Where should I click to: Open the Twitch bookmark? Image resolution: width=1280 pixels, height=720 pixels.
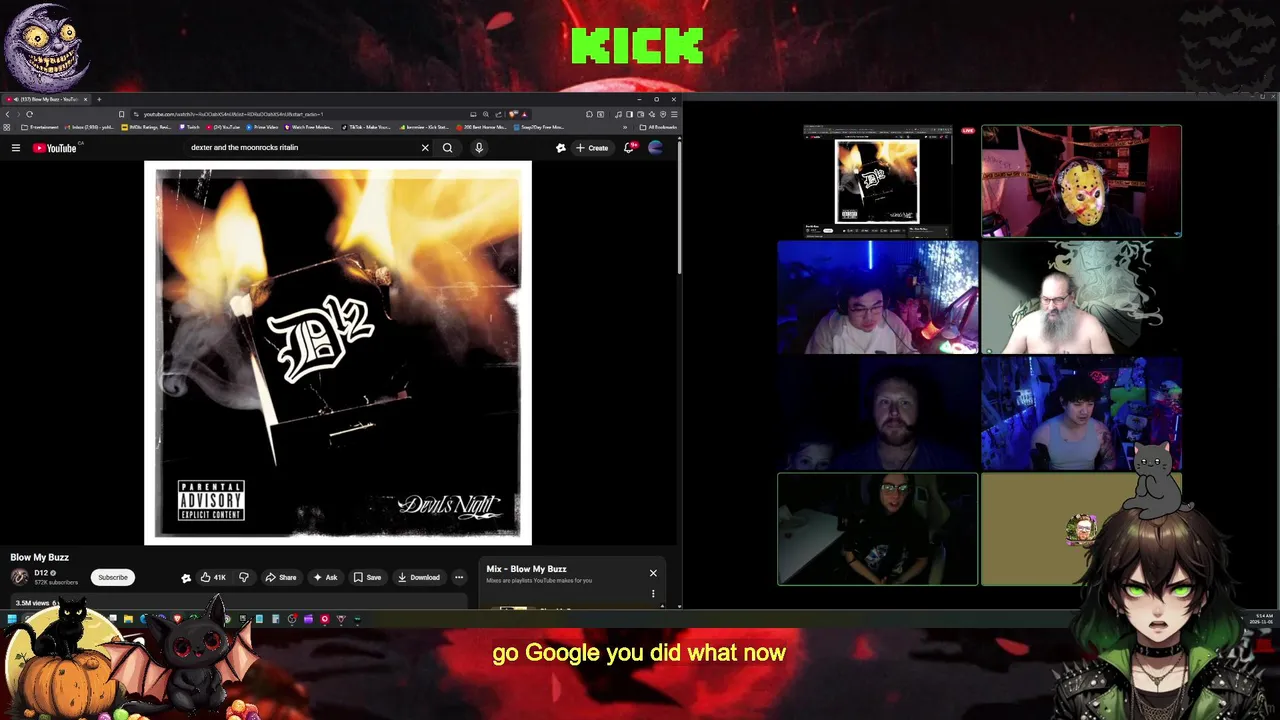tap(190, 127)
